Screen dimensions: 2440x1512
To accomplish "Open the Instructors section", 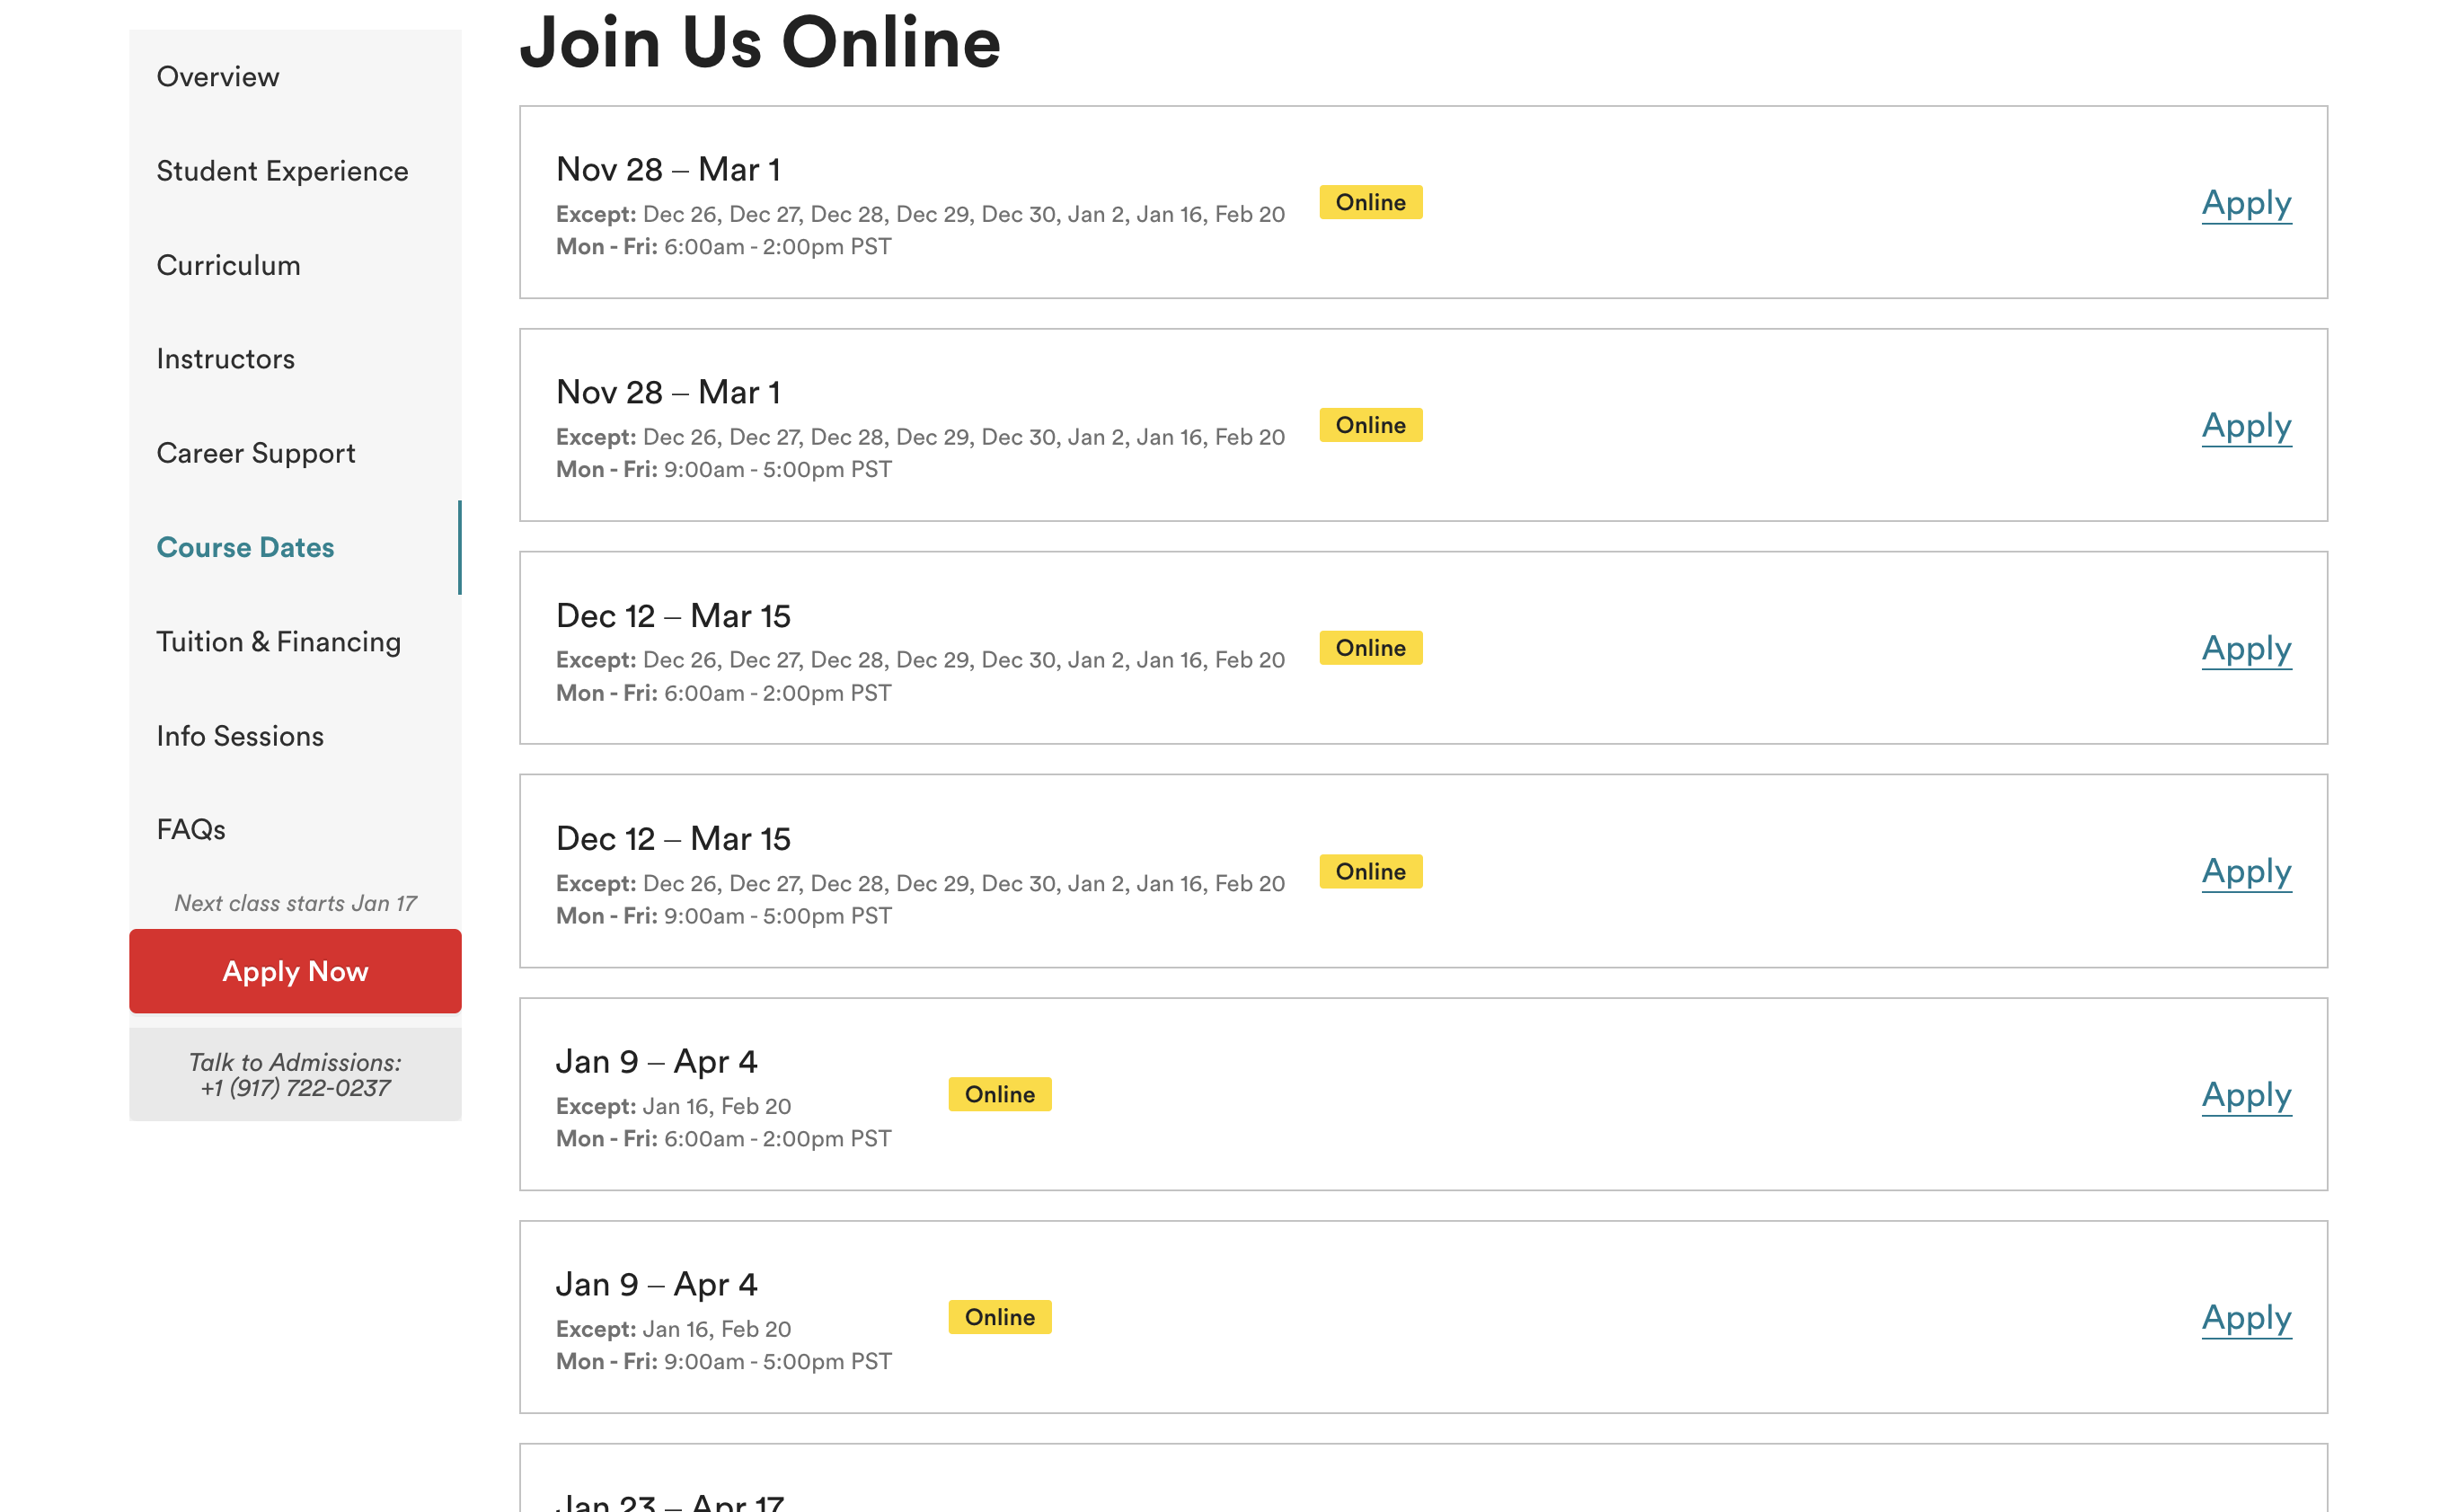I will 225,359.
